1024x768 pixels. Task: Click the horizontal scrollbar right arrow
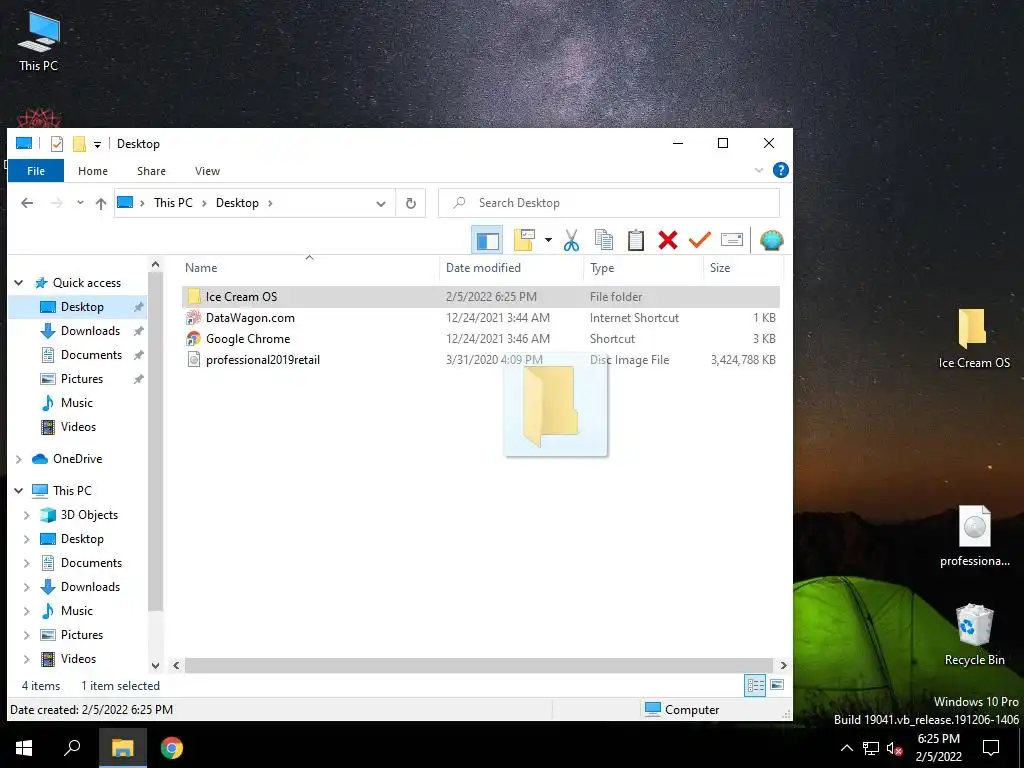coord(783,665)
